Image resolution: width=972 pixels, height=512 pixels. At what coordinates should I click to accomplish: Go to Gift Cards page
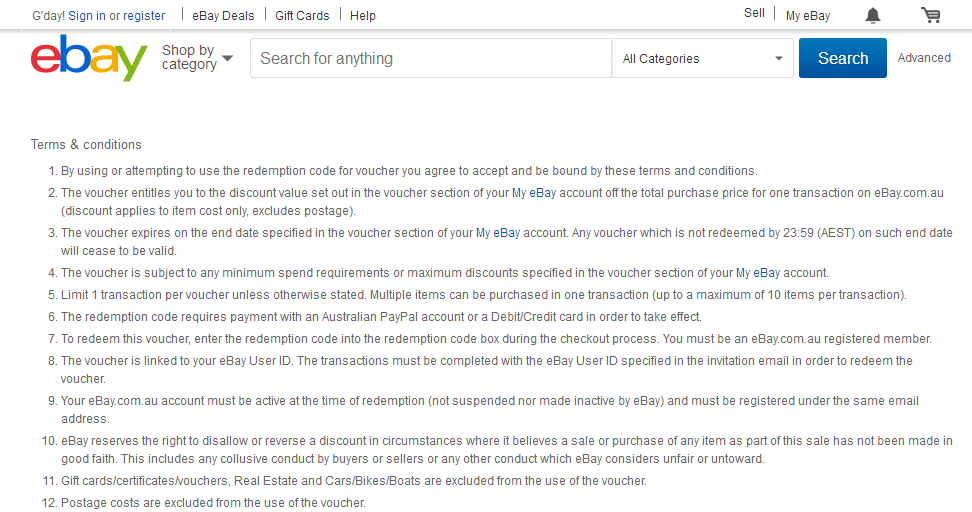click(x=302, y=15)
